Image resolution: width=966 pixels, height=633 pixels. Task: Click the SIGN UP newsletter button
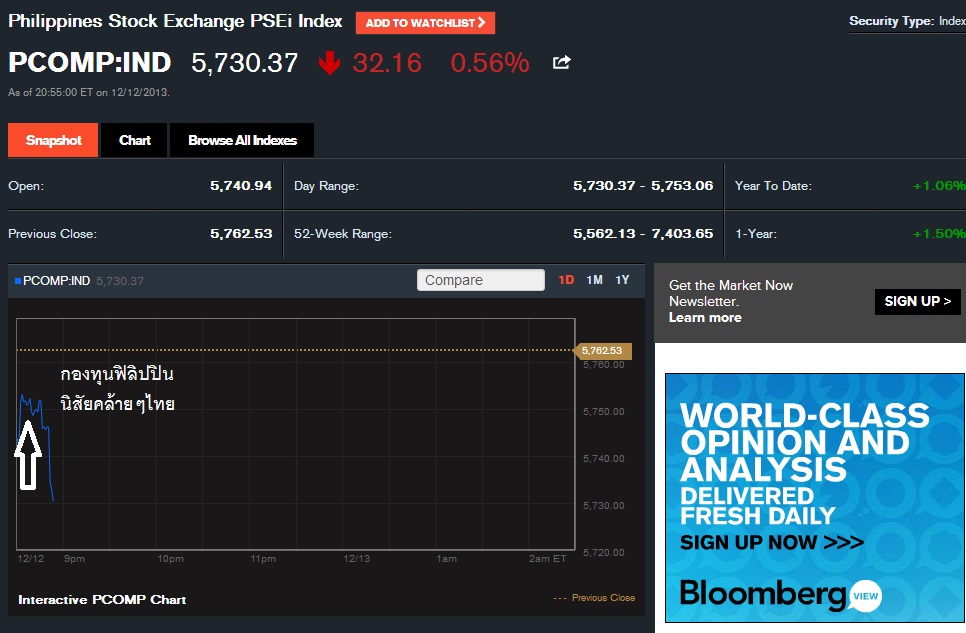pyautogui.click(x=917, y=301)
